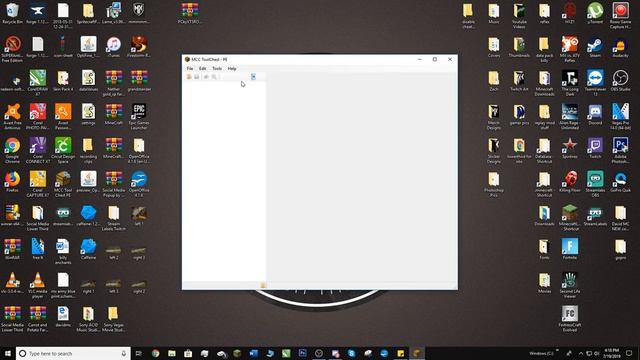Open the Streamlabs OBS desktop shortcut
The width and height of the screenshot is (640, 360).
coord(595,184)
